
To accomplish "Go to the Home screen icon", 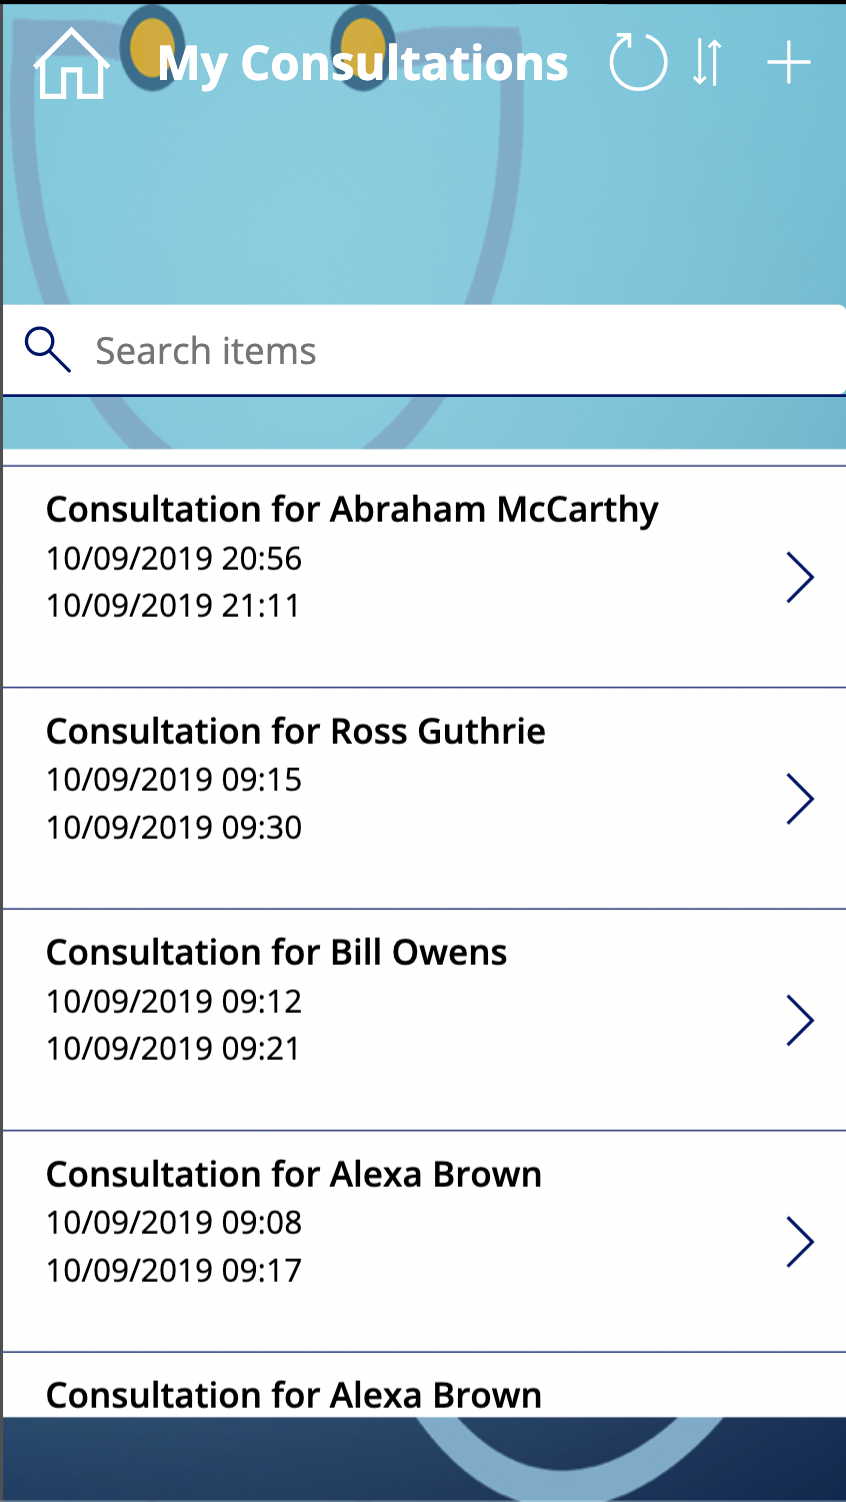I will (x=71, y=64).
